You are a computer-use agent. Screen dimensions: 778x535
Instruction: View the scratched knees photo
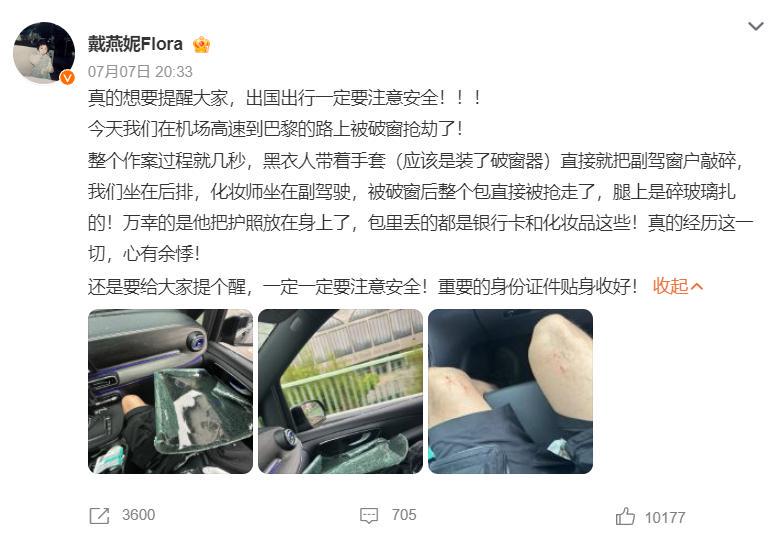(x=510, y=391)
